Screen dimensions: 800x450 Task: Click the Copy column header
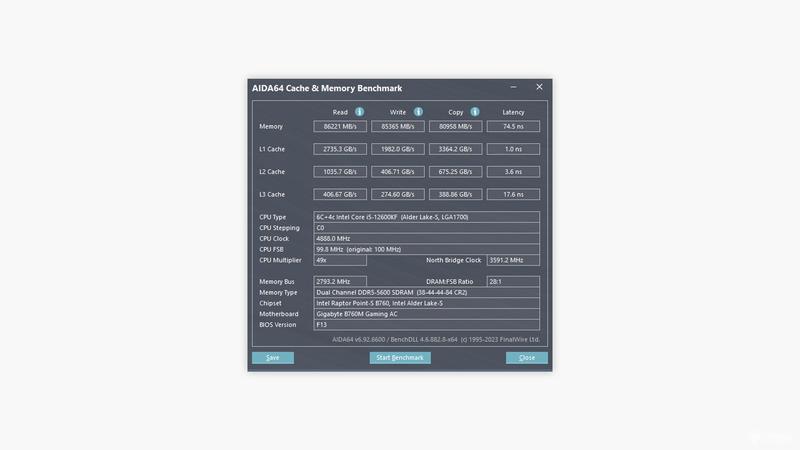[456, 112]
